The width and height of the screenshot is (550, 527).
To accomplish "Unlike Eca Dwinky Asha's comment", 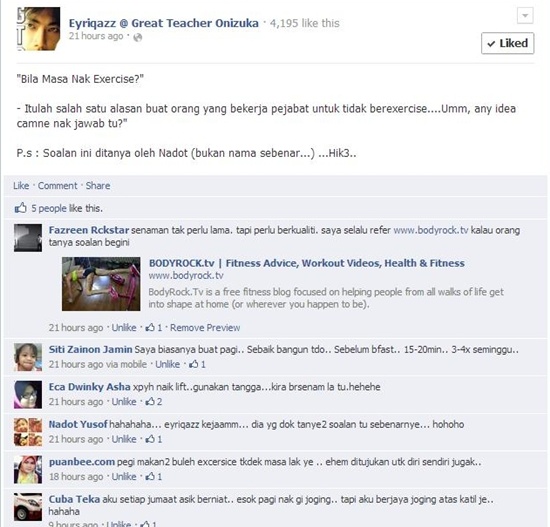I will pyautogui.click(x=124, y=402).
